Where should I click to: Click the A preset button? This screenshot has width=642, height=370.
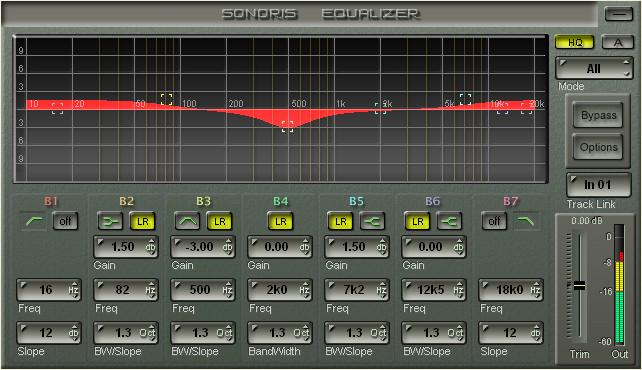click(x=617, y=42)
